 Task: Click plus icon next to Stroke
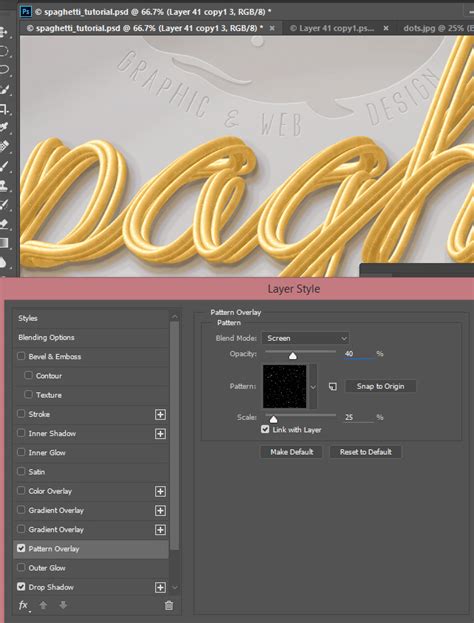pos(160,415)
